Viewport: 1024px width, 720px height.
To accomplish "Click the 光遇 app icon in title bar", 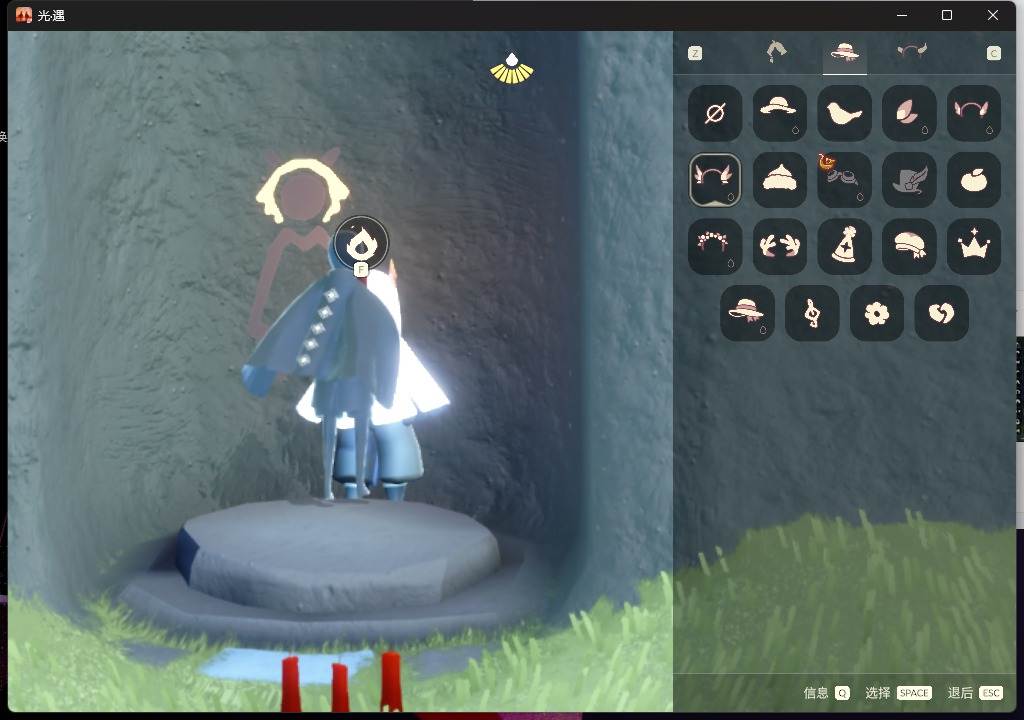I will [x=24, y=15].
